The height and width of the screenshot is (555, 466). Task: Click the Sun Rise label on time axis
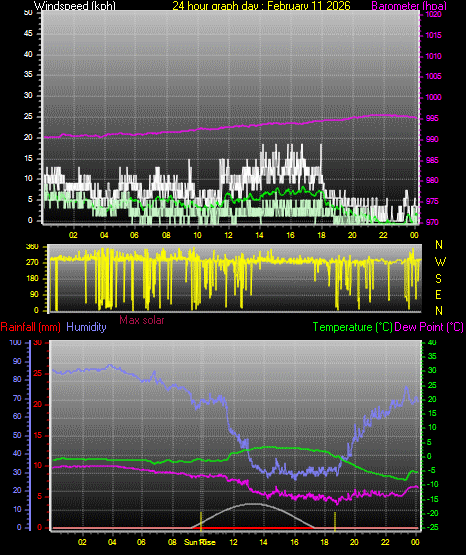click(200, 542)
